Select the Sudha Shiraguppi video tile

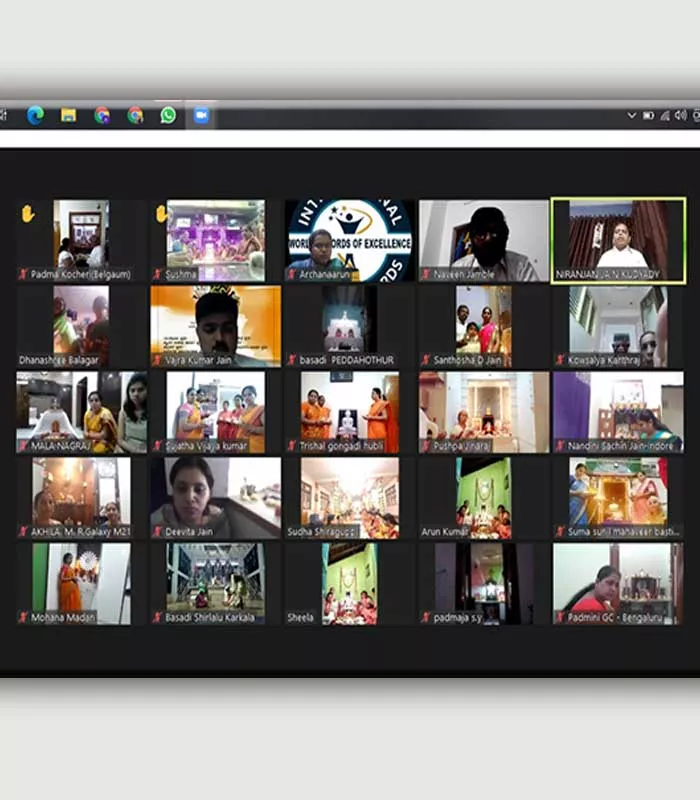[x=350, y=497]
